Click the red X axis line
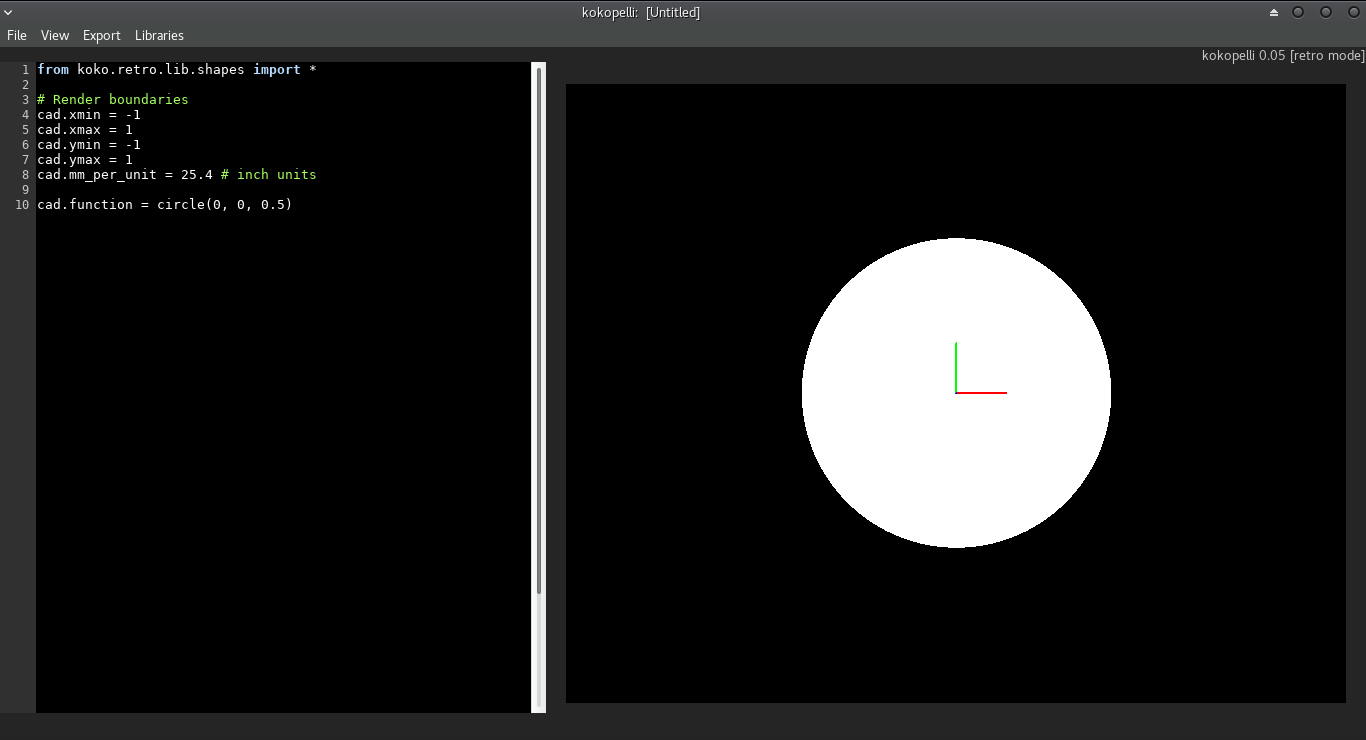 click(982, 393)
